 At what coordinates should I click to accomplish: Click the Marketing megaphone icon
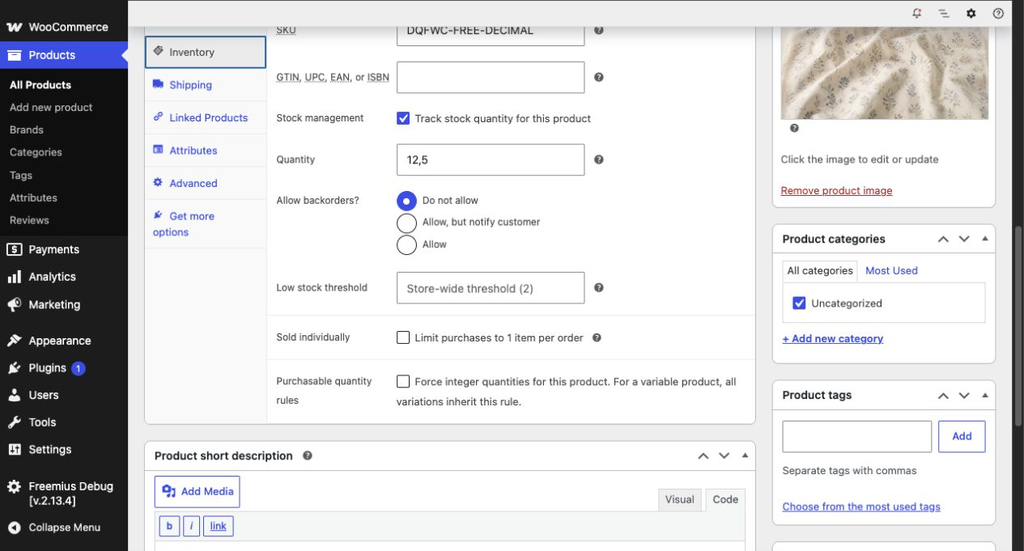pos(14,305)
